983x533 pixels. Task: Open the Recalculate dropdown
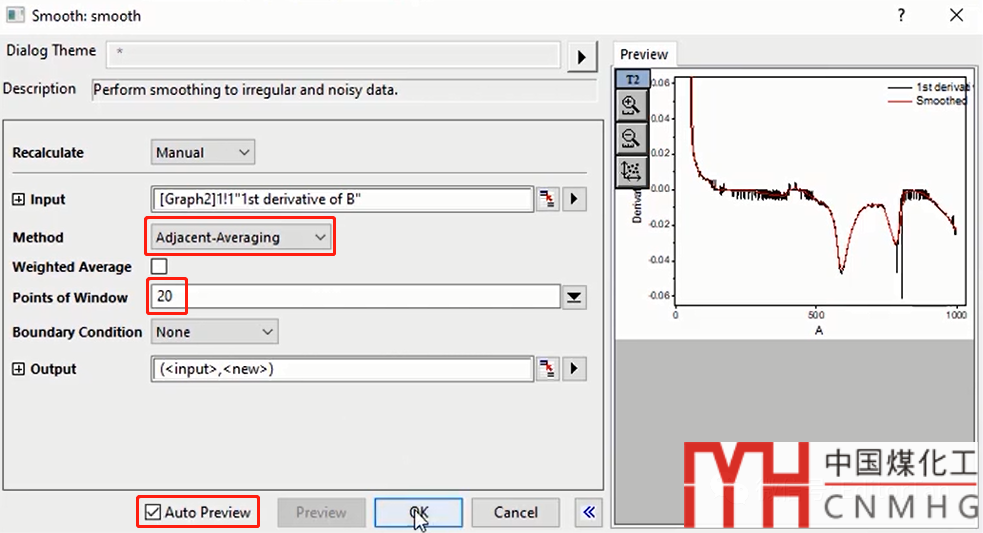point(204,153)
